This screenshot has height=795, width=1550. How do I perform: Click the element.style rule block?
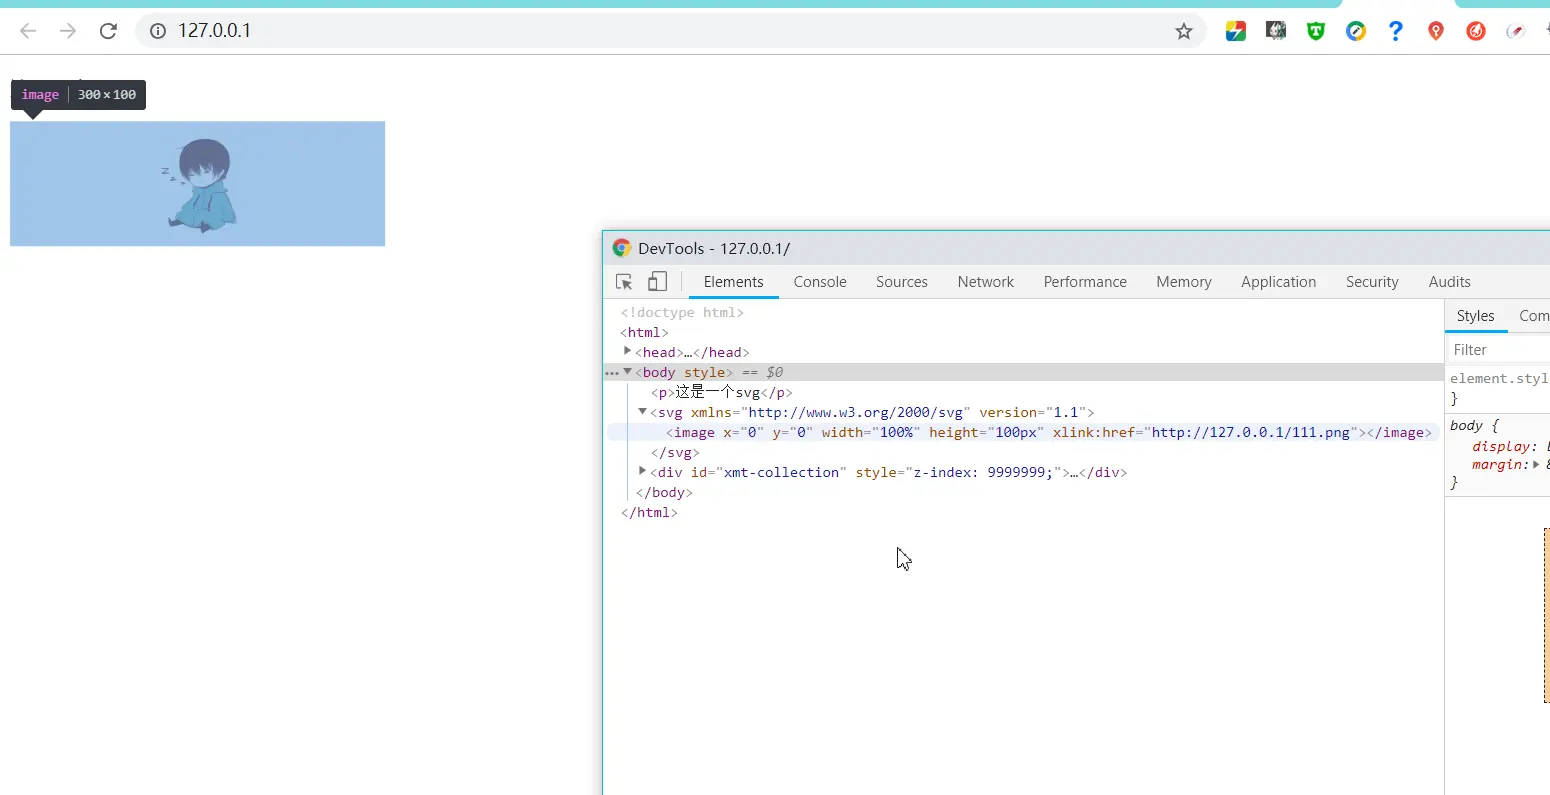[1498, 388]
